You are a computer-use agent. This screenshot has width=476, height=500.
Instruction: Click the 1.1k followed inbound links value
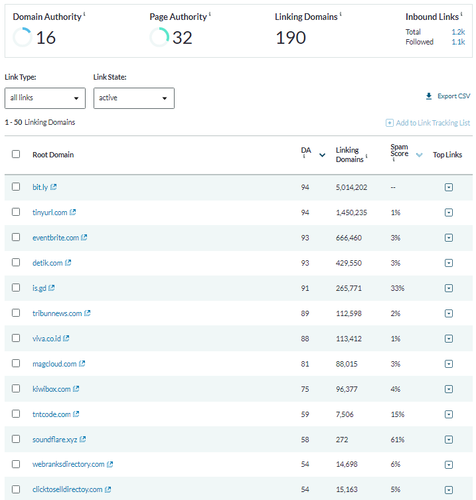[x=458, y=42]
